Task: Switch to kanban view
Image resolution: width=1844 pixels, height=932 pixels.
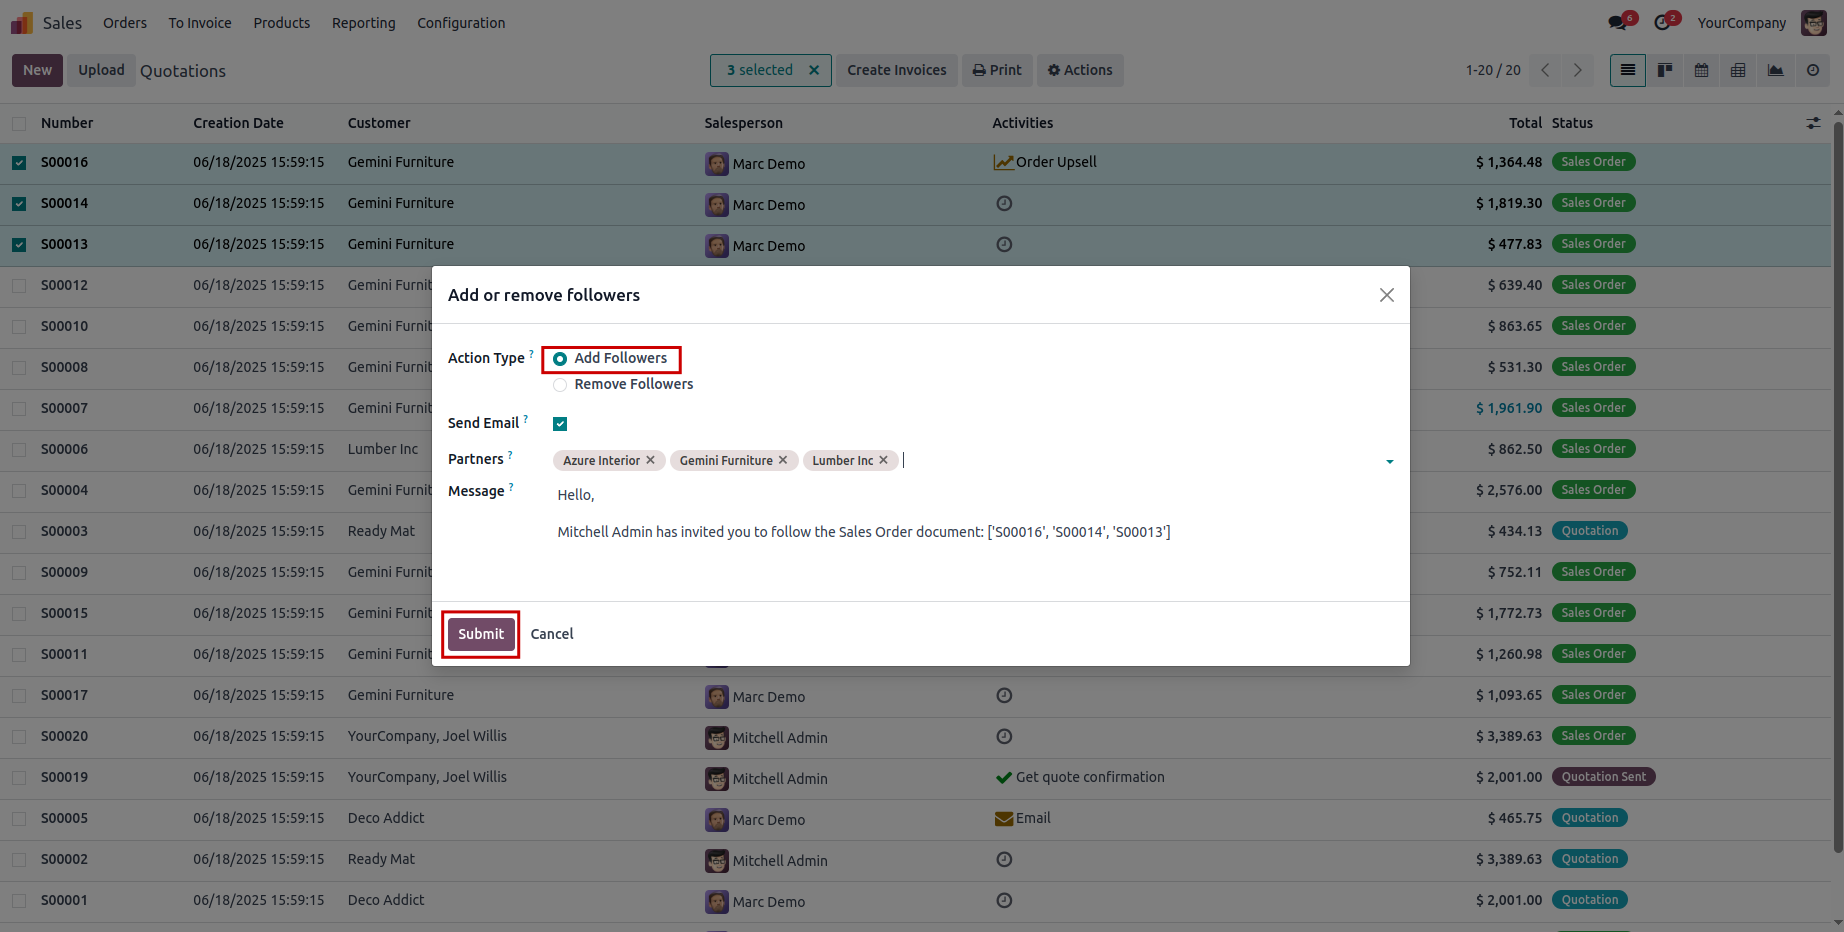Action: 1665,70
